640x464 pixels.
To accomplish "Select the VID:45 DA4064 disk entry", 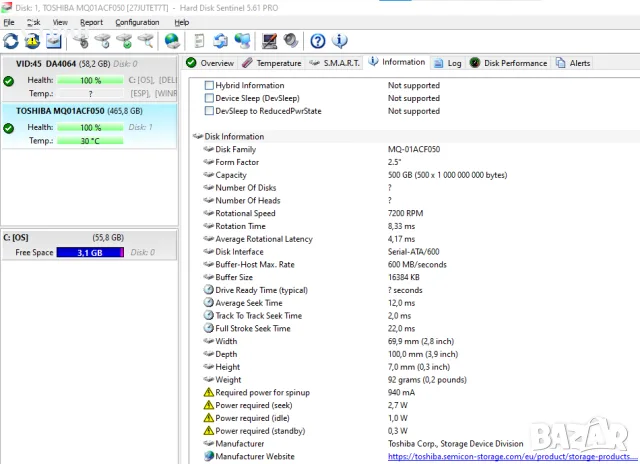I will [89, 79].
